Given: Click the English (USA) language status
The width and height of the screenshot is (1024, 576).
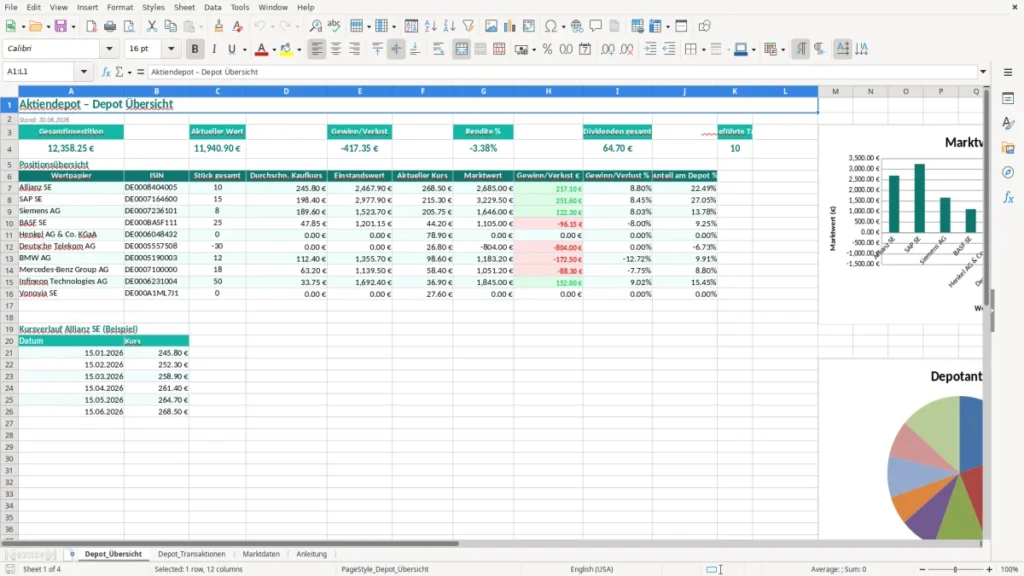Looking at the screenshot, I should click(x=591, y=569).
